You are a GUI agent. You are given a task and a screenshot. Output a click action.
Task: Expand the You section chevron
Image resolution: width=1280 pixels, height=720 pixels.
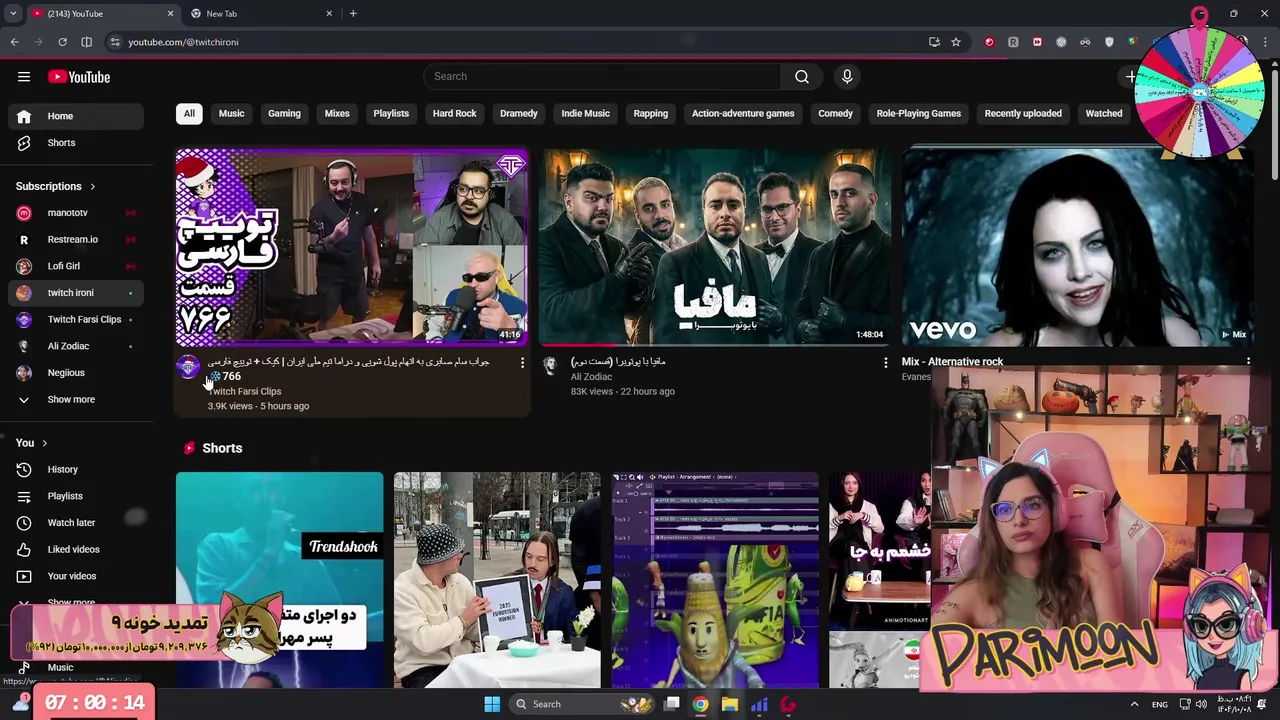pos(44,443)
